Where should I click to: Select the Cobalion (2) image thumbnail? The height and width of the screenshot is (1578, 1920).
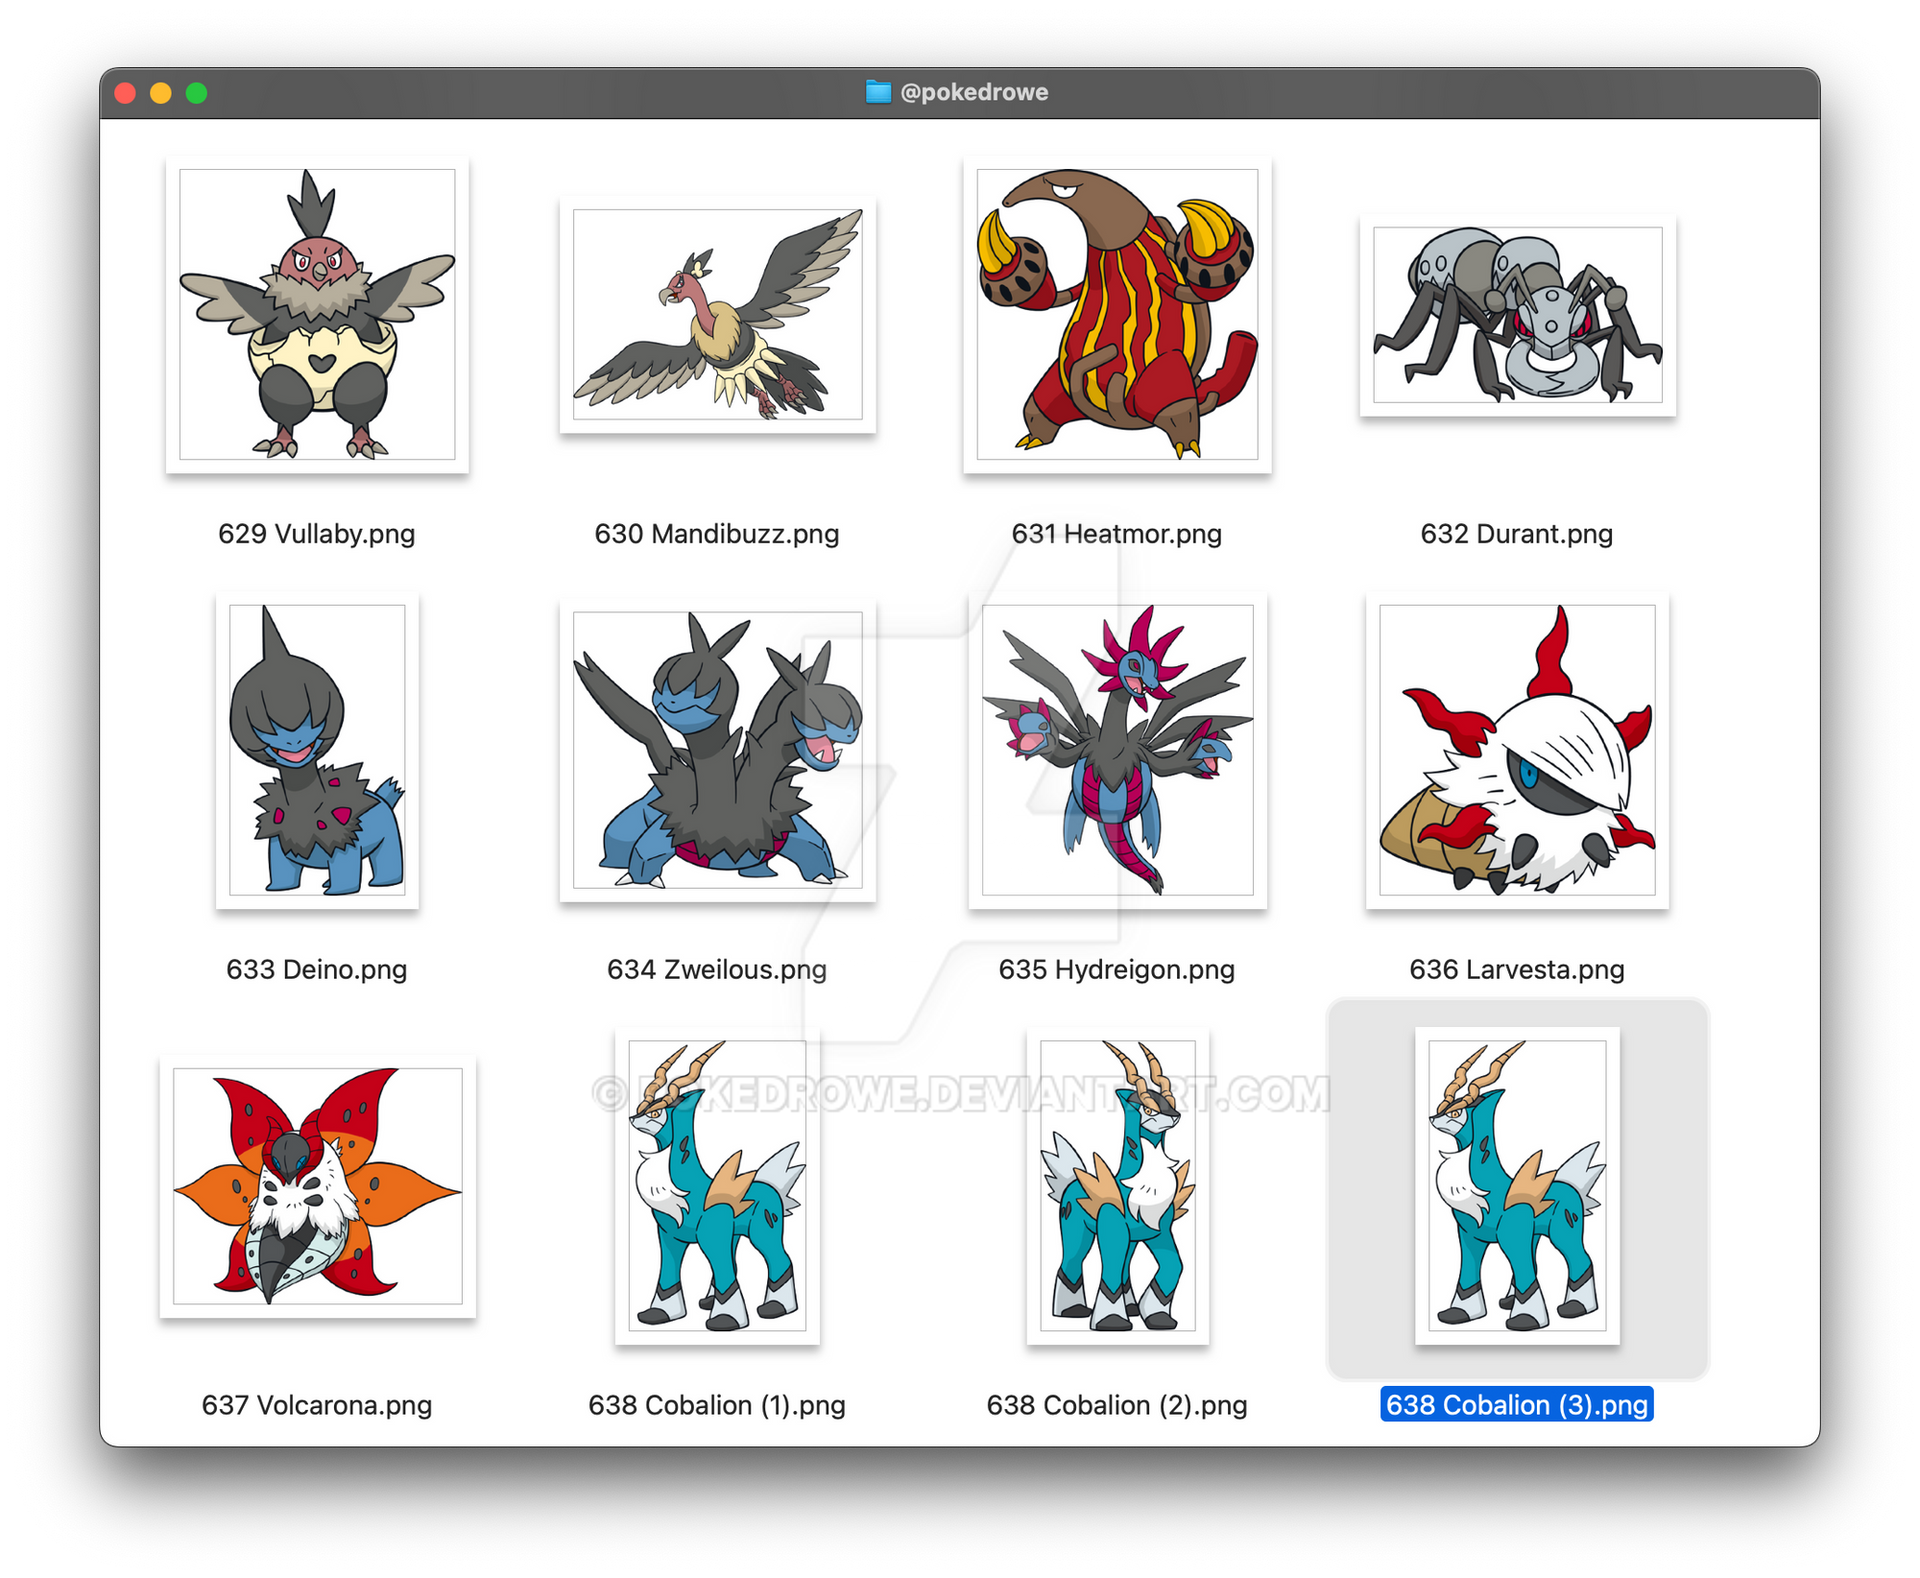(1117, 1186)
